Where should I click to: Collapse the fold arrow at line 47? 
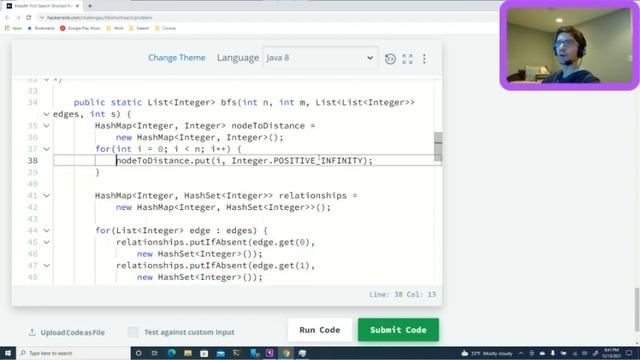47,266
